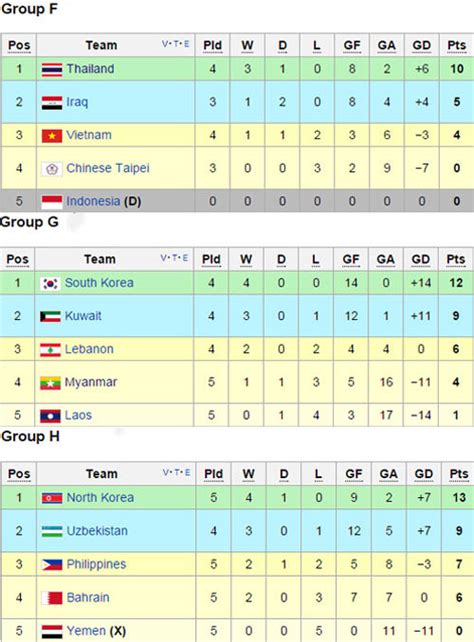
Task: Open the Laos team link
Action: pos(78,415)
